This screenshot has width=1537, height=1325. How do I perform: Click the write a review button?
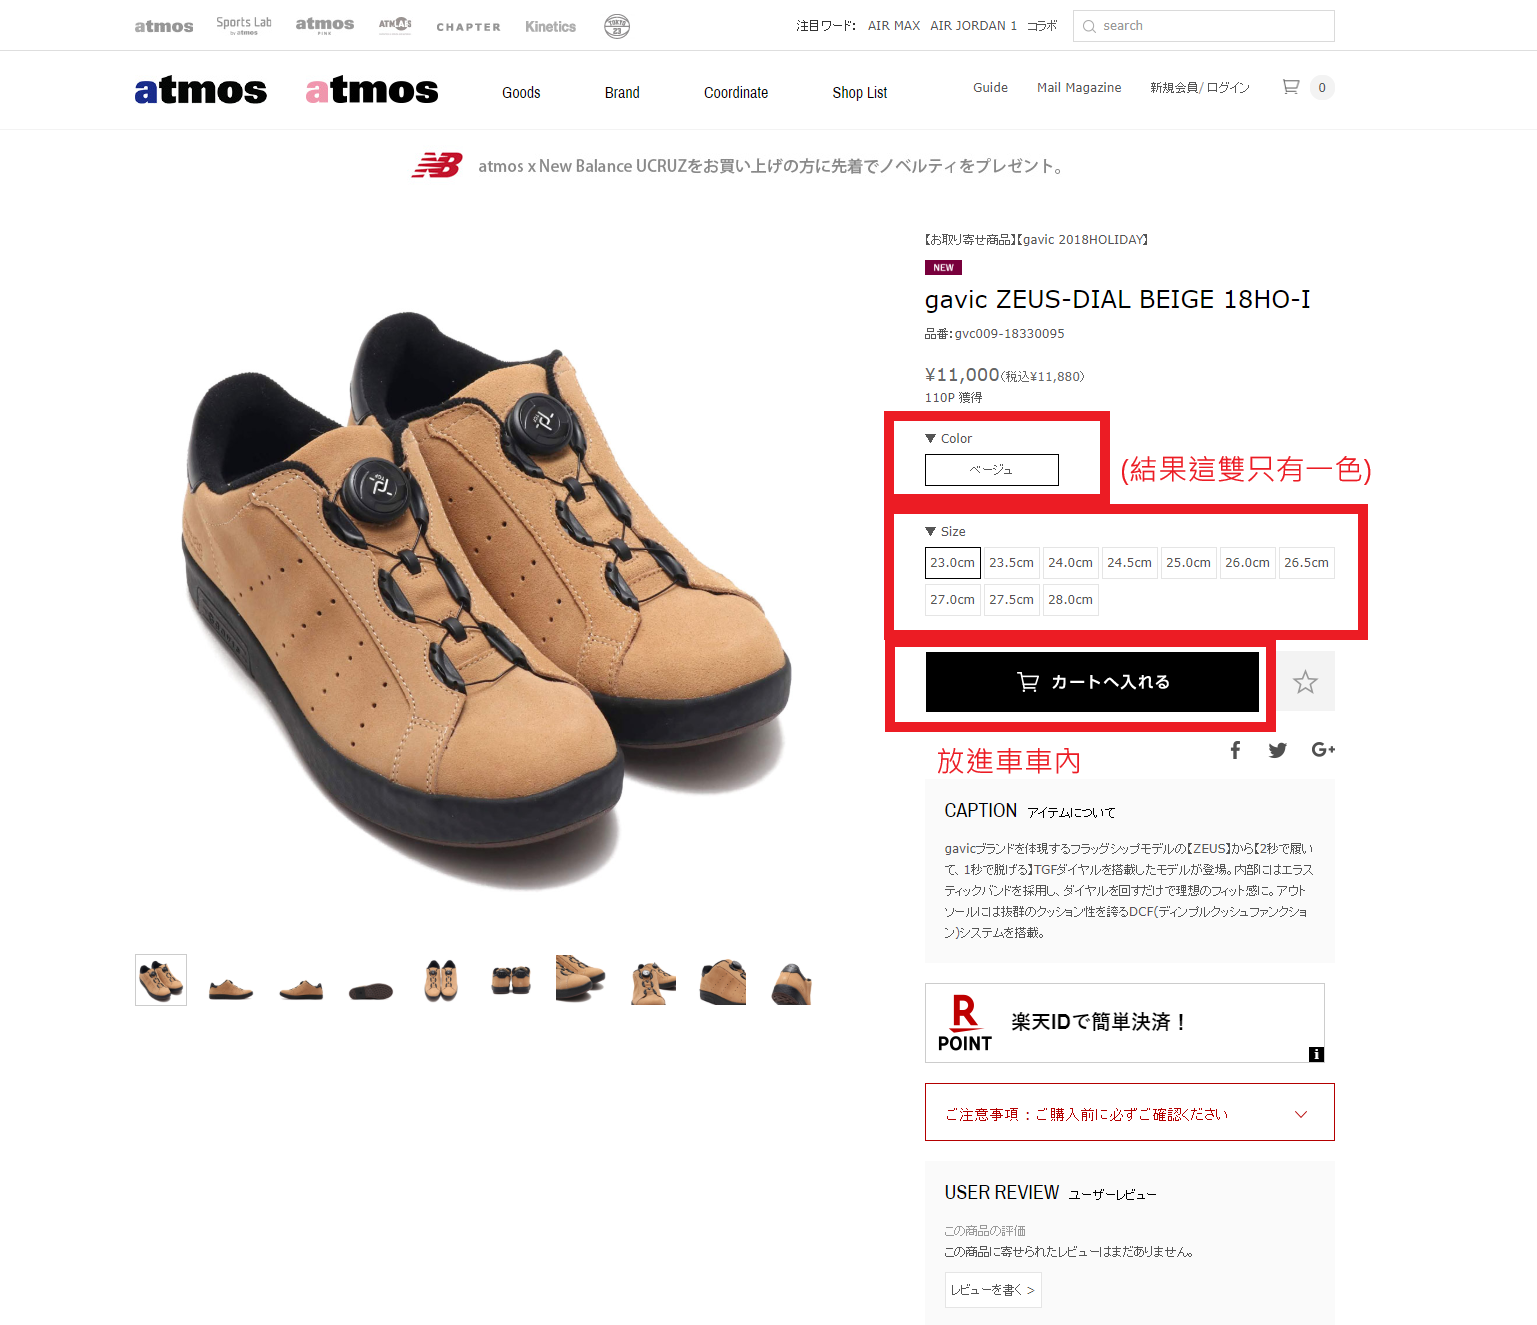coord(993,1290)
